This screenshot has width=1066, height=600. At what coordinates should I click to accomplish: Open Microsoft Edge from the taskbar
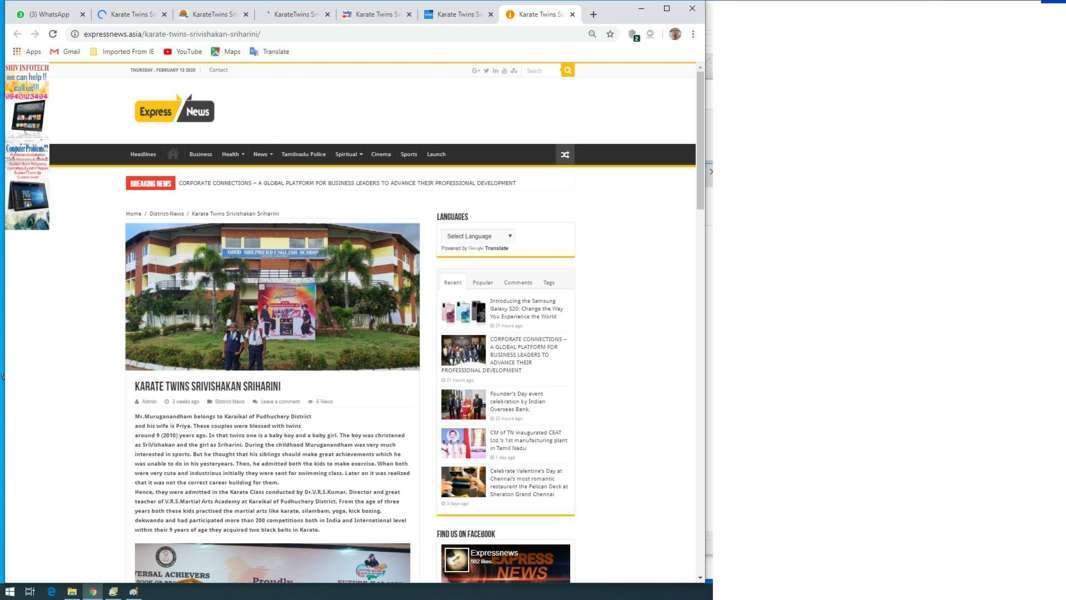coord(51,592)
